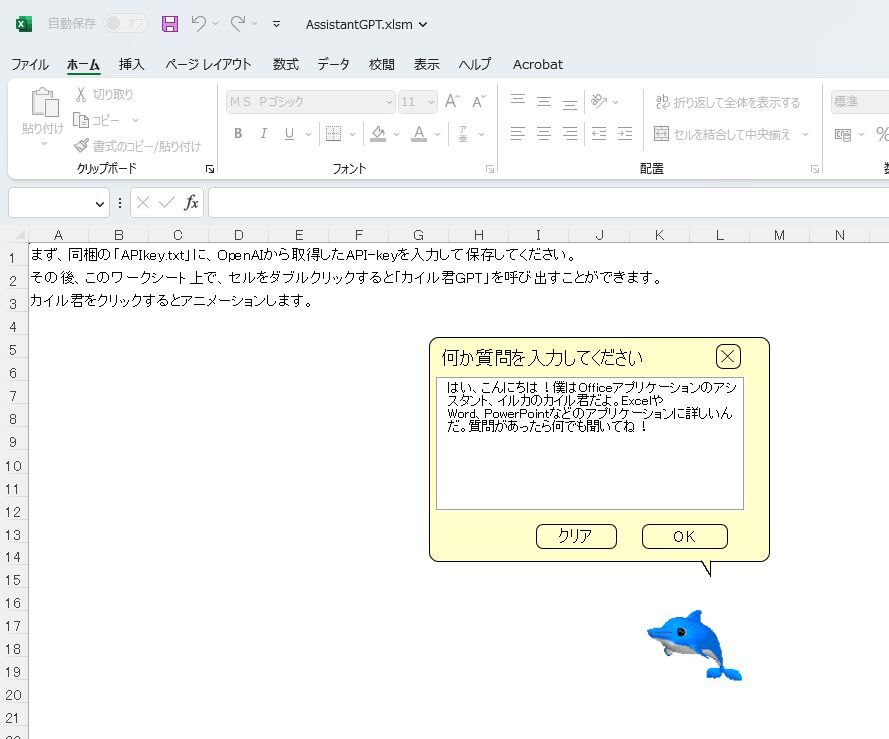Select the Format Painter icon

(82, 145)
